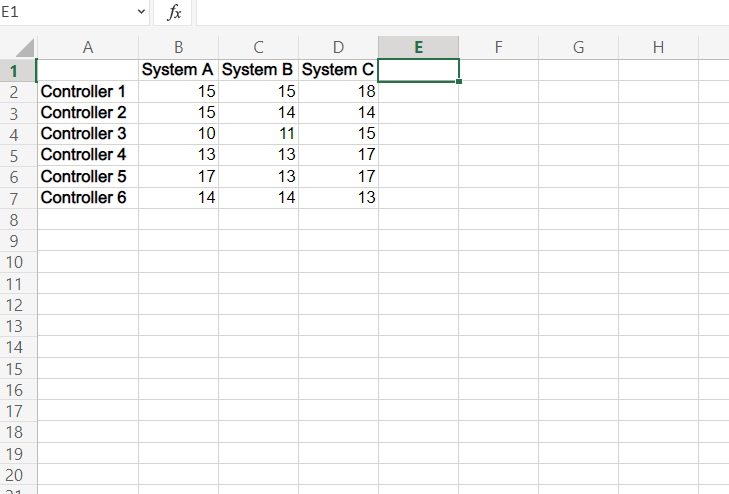This screenshot has height=494, width=729.
Task: Click Controller 3 System C value 15
Action: point(338,134)
